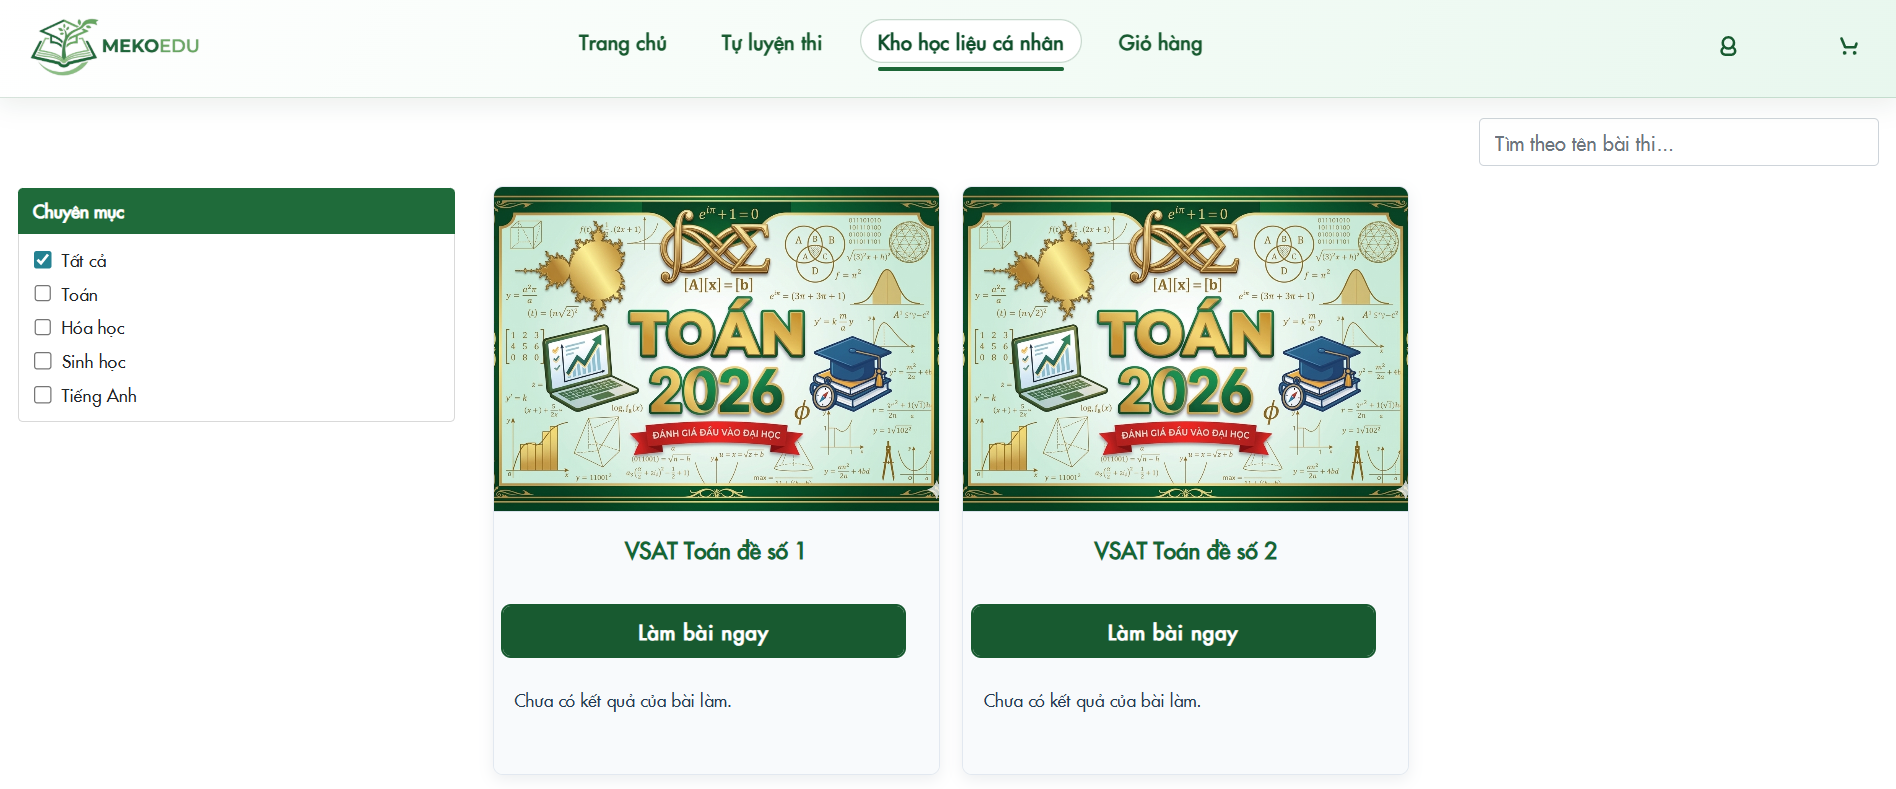Select the Kho học liệu cá nhân tab
Viewport: 1896px width, 789px height.
point(970,43)
